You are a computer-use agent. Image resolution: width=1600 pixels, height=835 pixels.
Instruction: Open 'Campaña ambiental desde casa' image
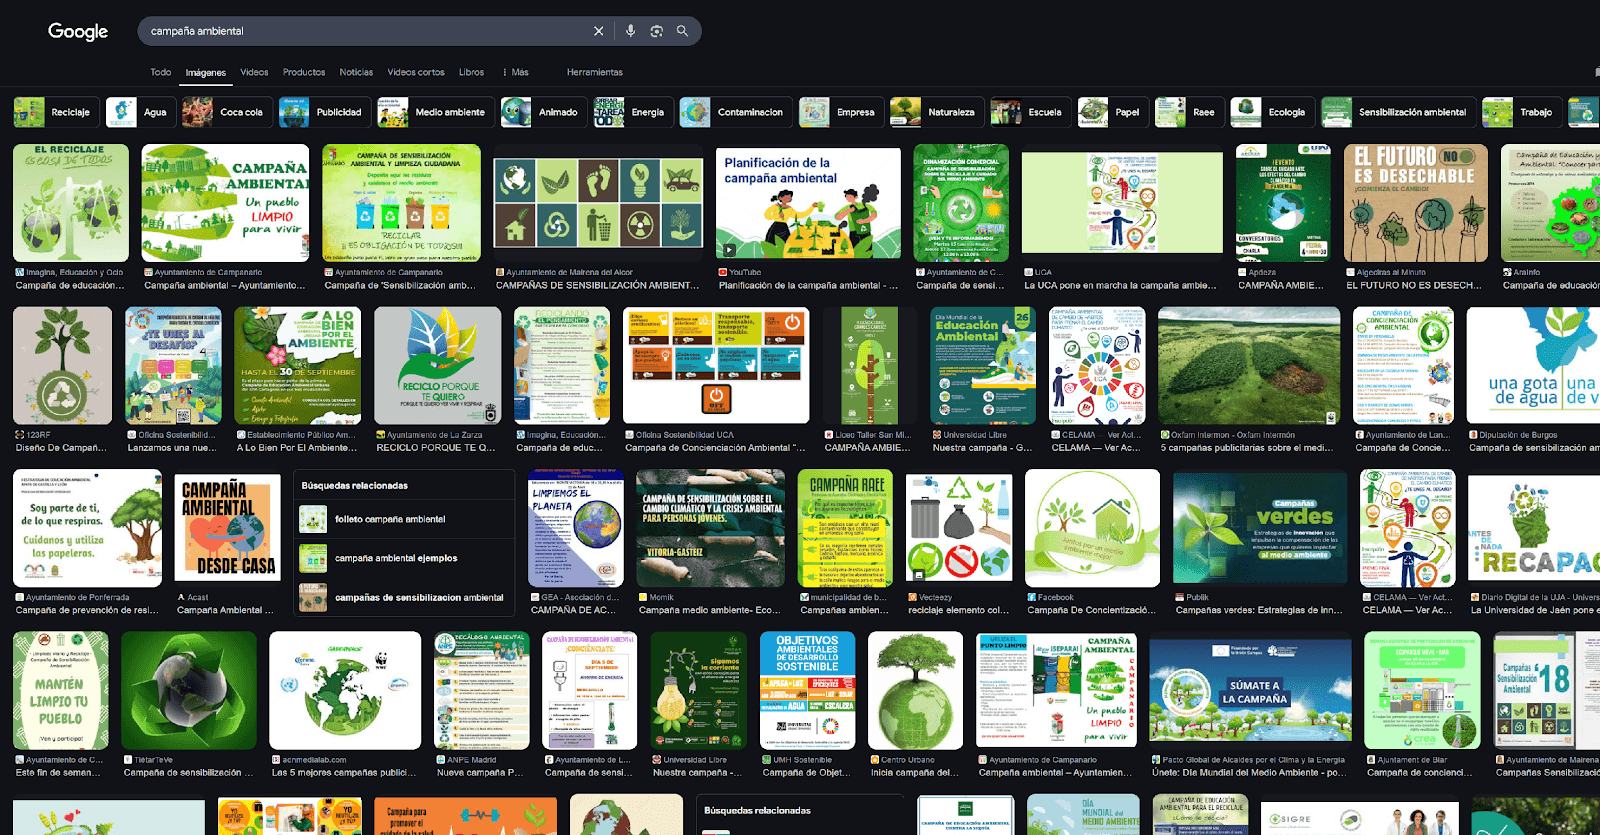point(227,528)
